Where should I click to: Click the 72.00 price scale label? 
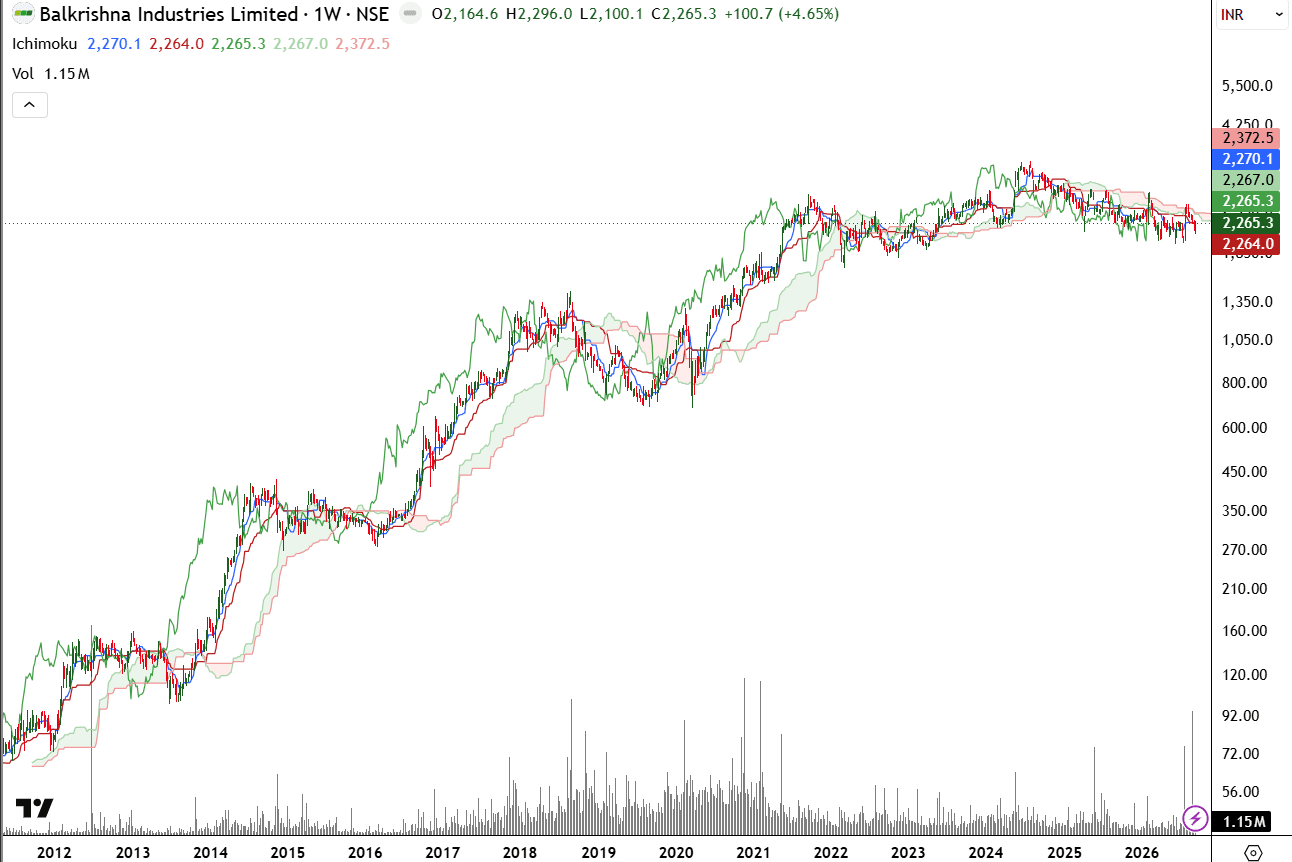click(x=1240, y=754)
